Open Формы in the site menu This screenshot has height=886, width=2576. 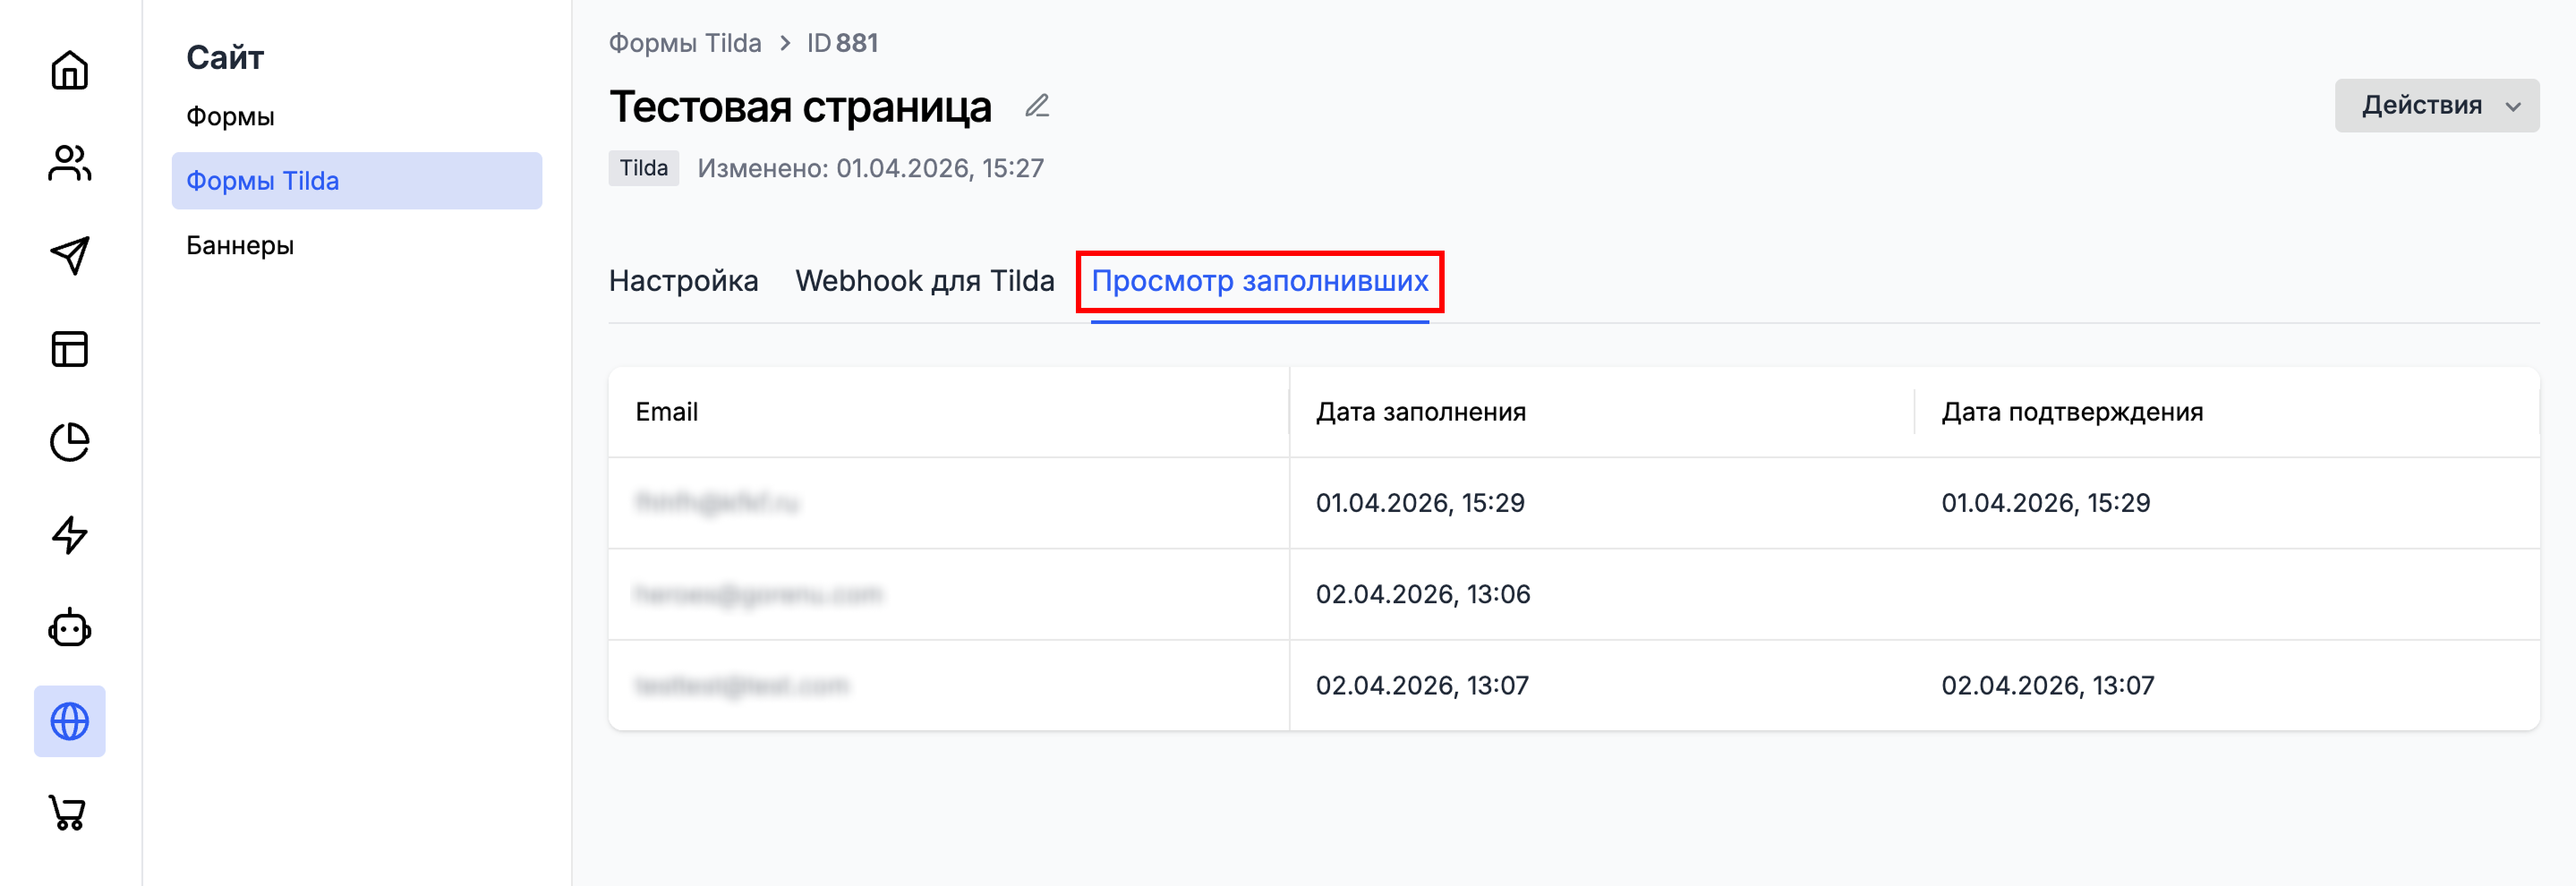[230, 116]
